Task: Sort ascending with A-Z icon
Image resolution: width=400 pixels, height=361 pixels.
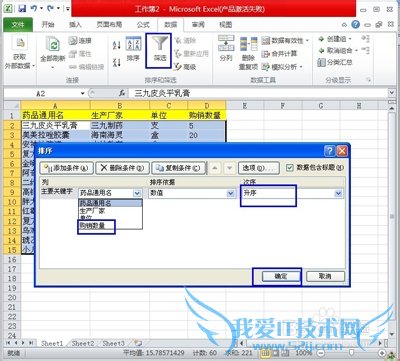Action: click(117, 45)
